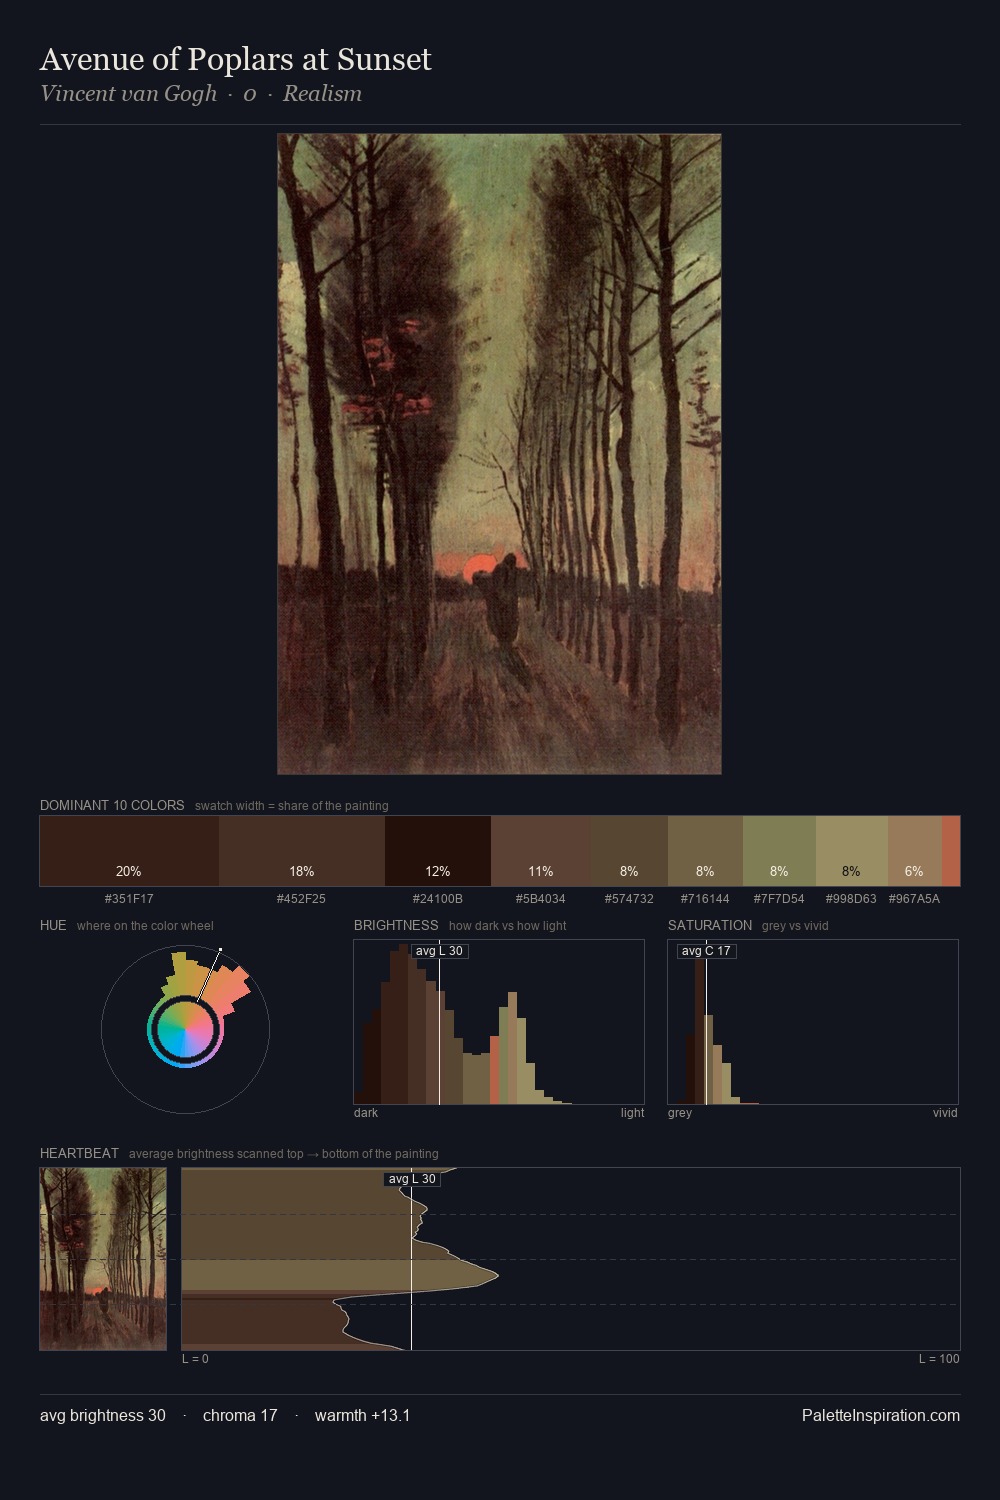
Task: Select the #24100B swatch showing 12%
Action: tap(438, 851)
